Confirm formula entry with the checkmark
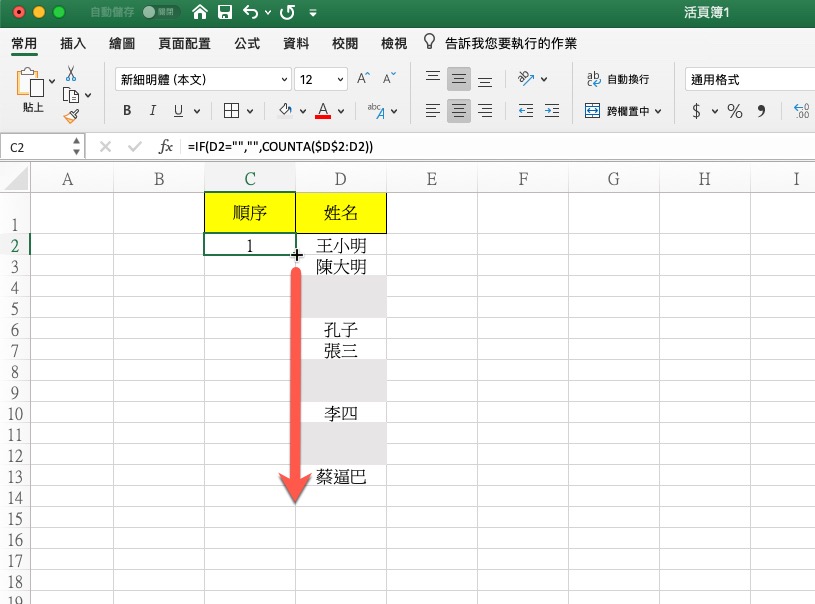Viewport: 815px width, 604px height. tap(135, 147)
